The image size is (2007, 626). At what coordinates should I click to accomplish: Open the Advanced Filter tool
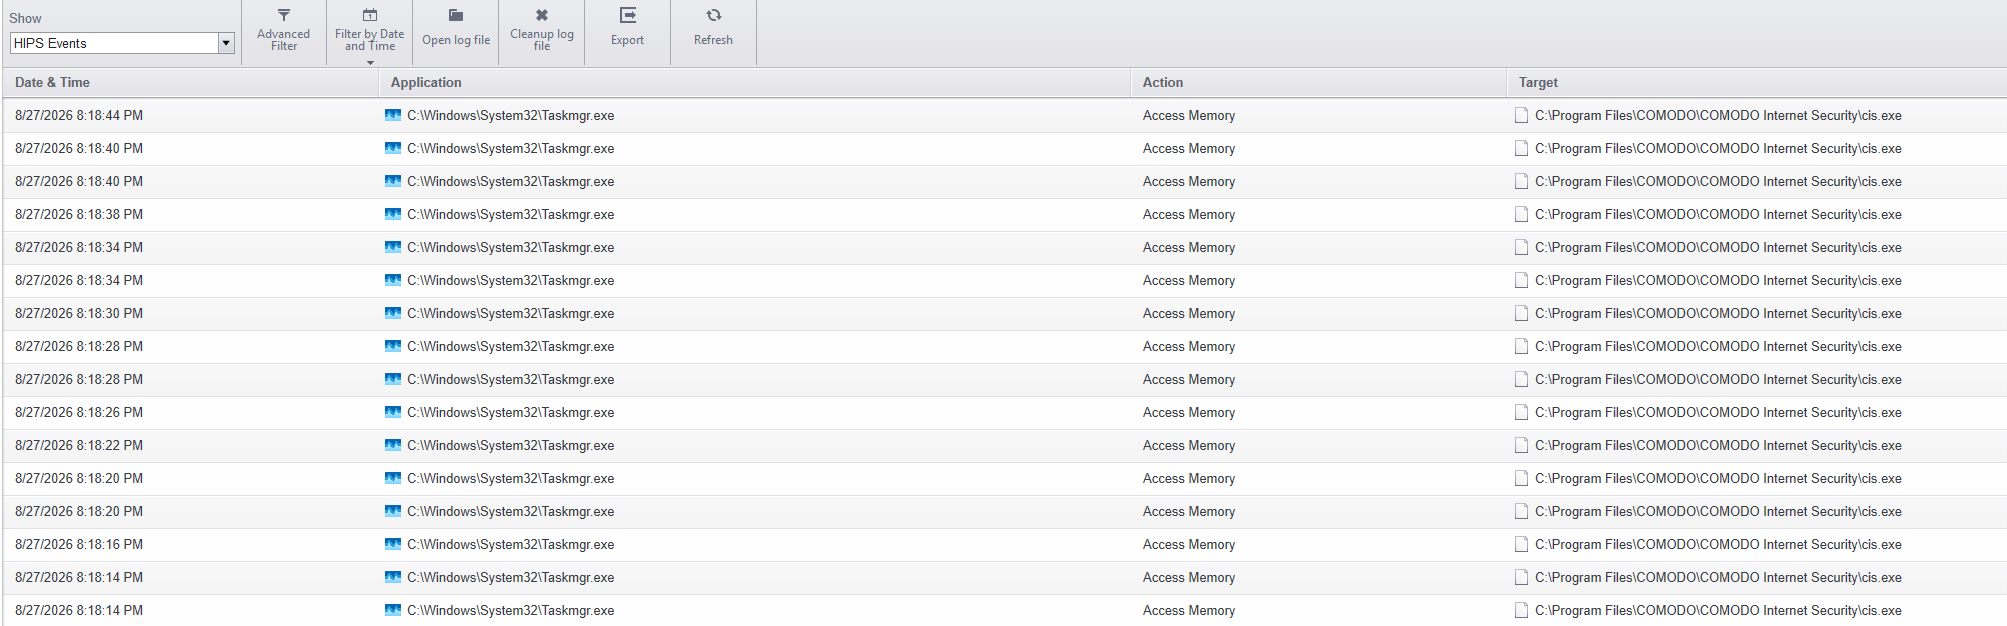point(284,29)
